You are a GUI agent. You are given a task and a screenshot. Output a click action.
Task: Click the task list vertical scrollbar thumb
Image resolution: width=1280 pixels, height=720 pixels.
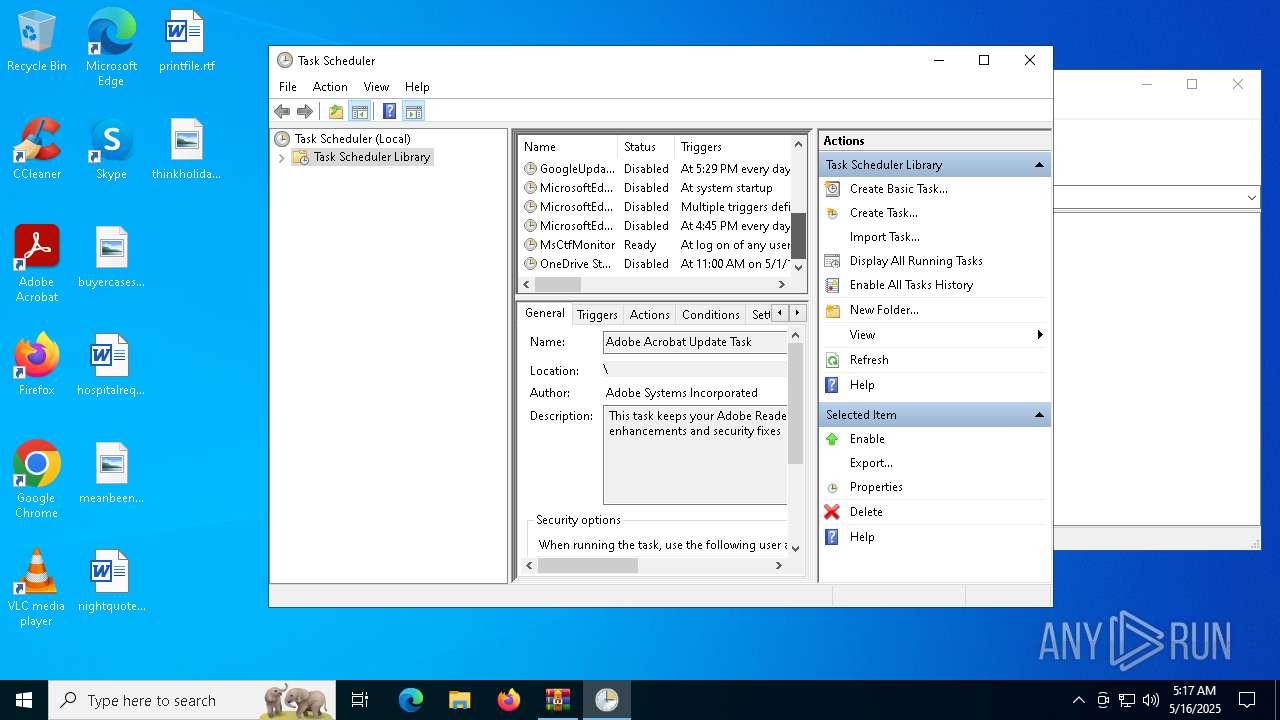click(798, 236)
